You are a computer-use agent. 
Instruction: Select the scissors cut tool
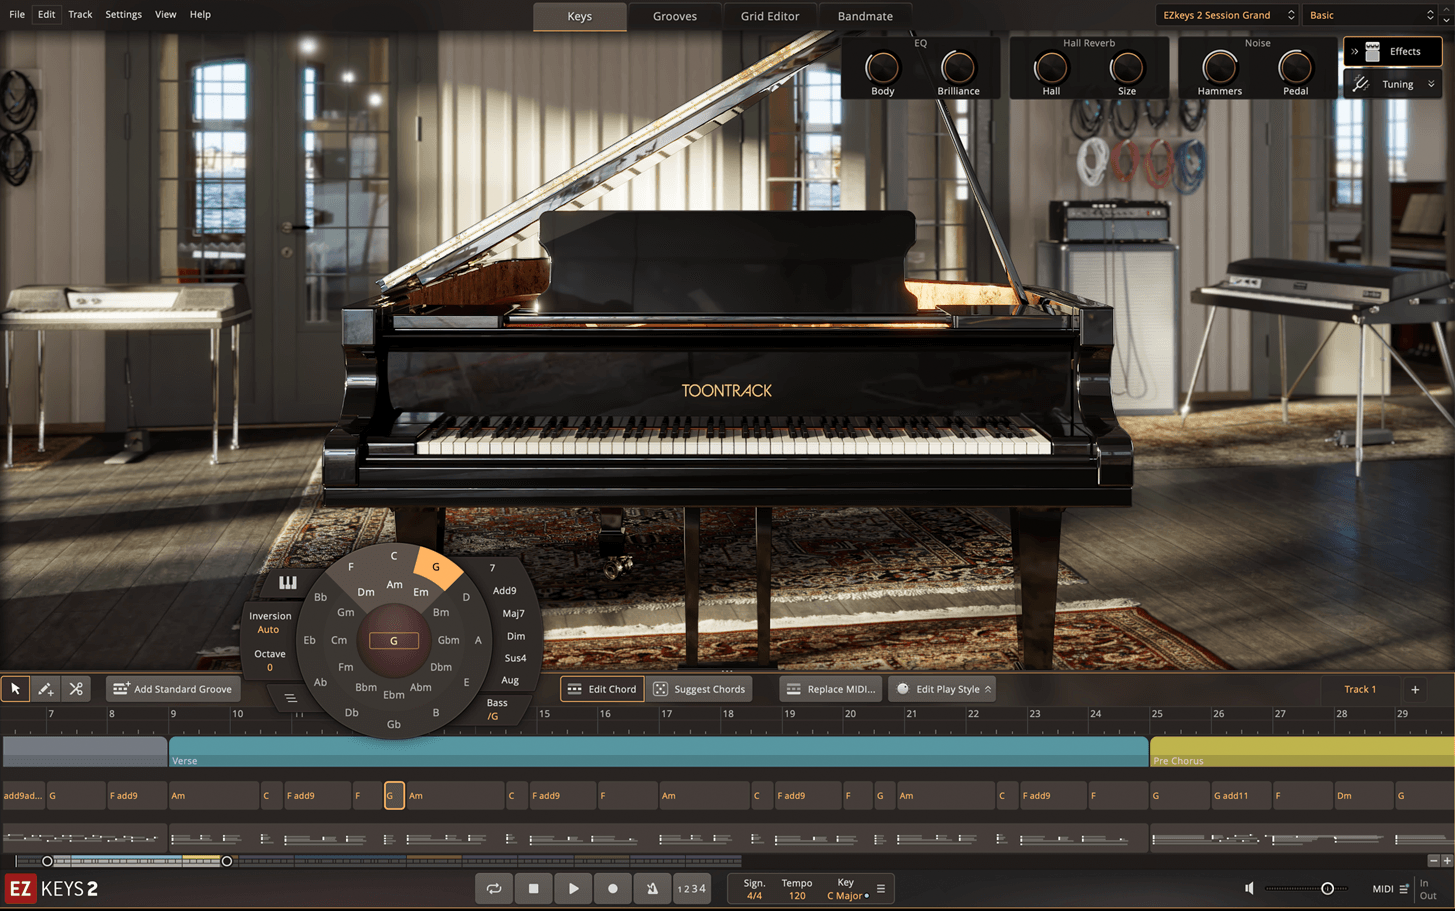click(x=76, y=689)
